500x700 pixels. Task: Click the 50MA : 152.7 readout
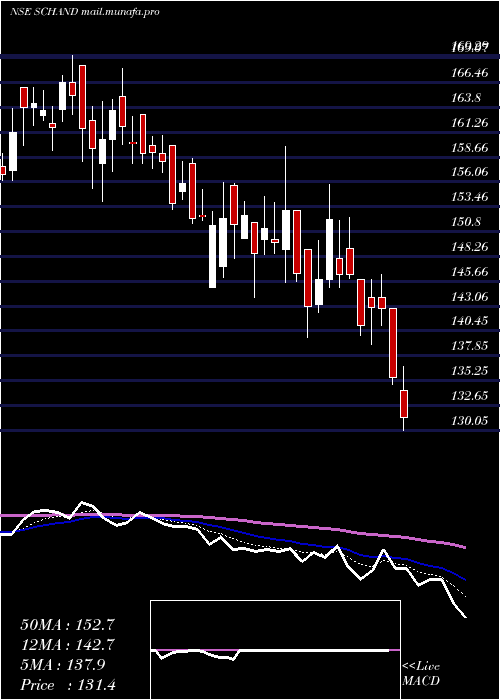[x=67, y=625]
